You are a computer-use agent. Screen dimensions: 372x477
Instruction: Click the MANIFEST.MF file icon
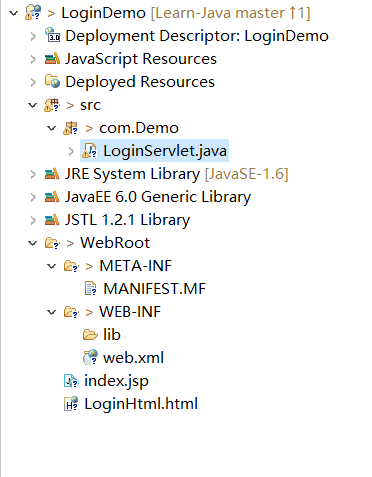[x=90, y=289]
